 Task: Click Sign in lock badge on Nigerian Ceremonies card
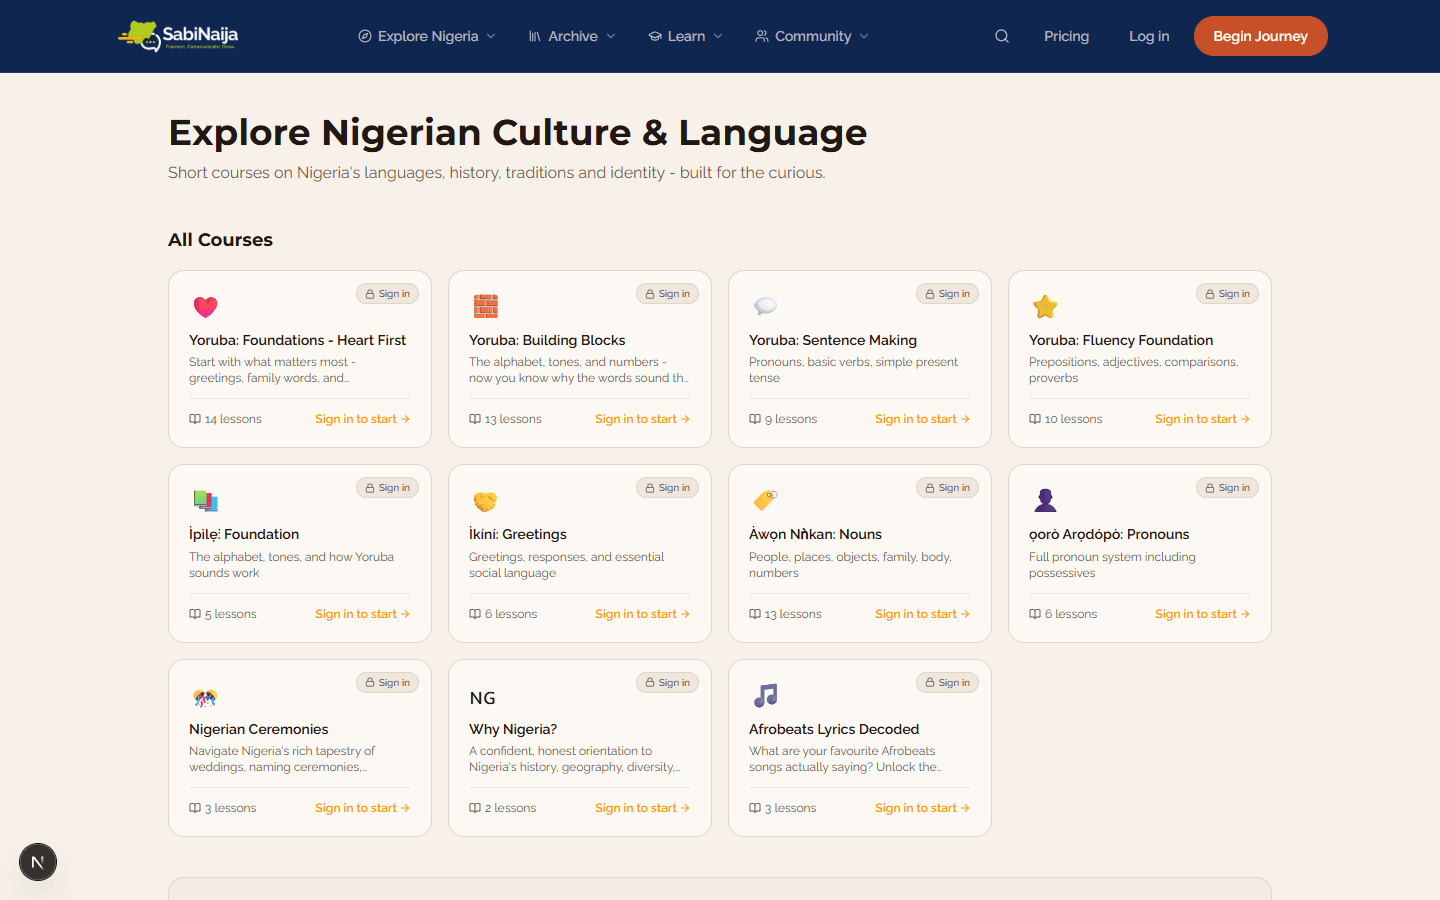click(387, 683)
